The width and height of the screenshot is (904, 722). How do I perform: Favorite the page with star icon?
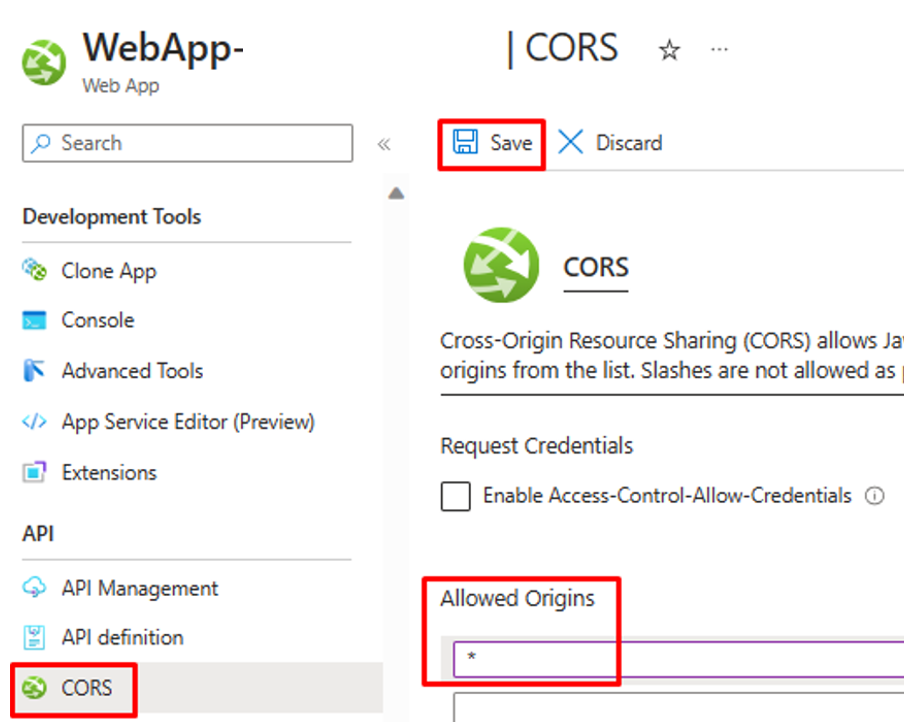click(669, 50)
